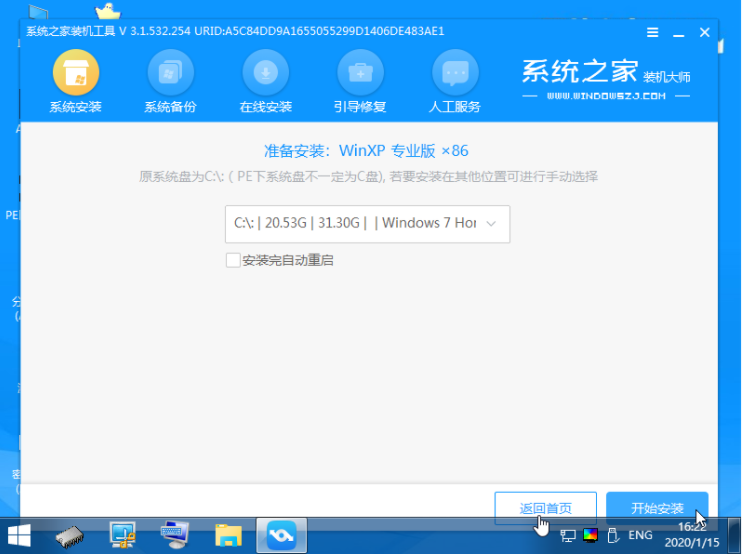742x555 pixels.
Task: Click the 系统之家 logo banner
Action: pos(605,77)
